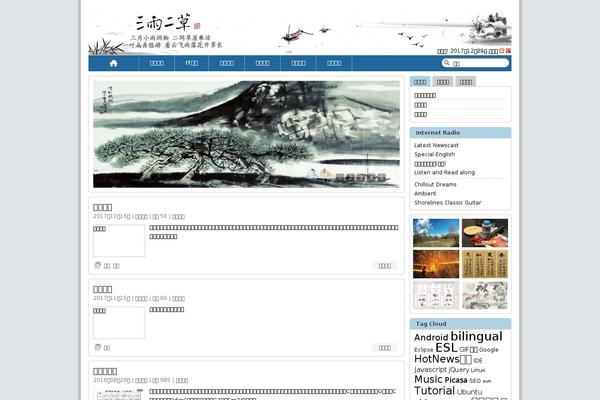This screenshot has width=600, height=400.
Task: Click the ESL tag
Action: (x=446, y=348)
